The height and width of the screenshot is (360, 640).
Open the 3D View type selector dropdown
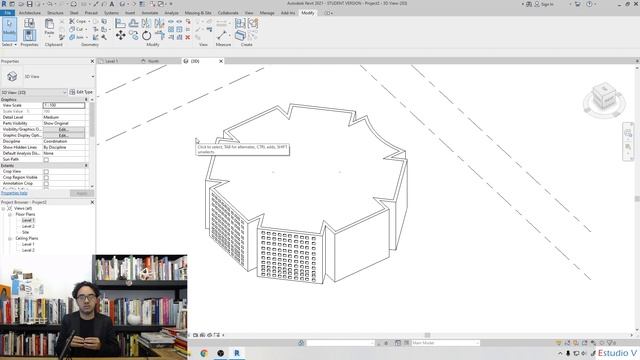point(93,77)
